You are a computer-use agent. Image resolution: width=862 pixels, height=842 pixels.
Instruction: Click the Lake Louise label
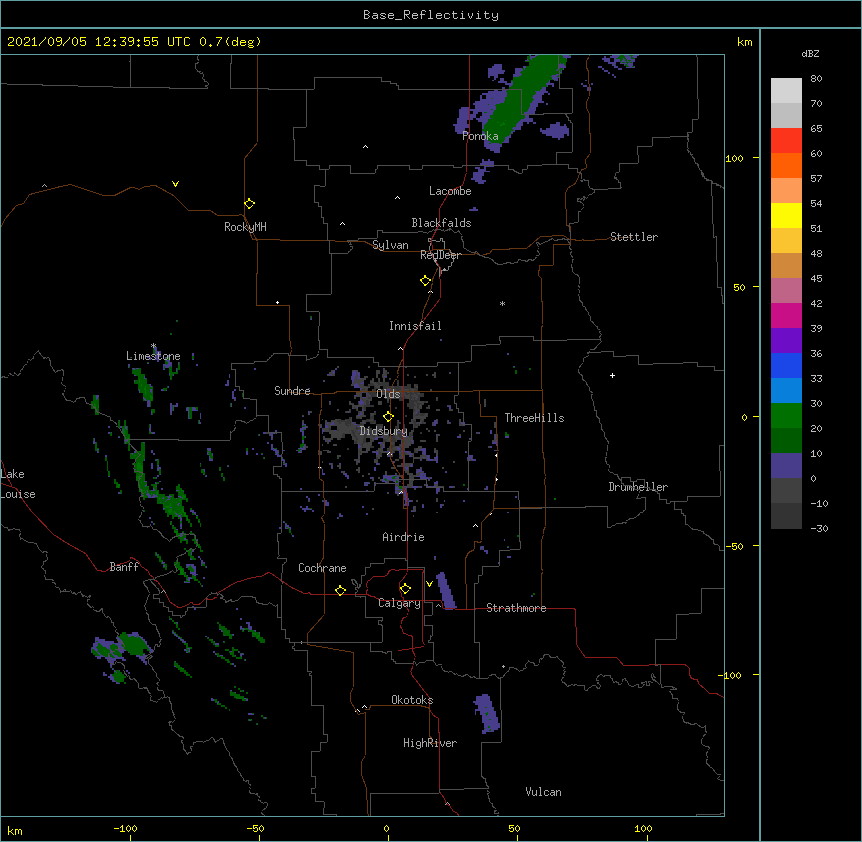tap(18, 484)
